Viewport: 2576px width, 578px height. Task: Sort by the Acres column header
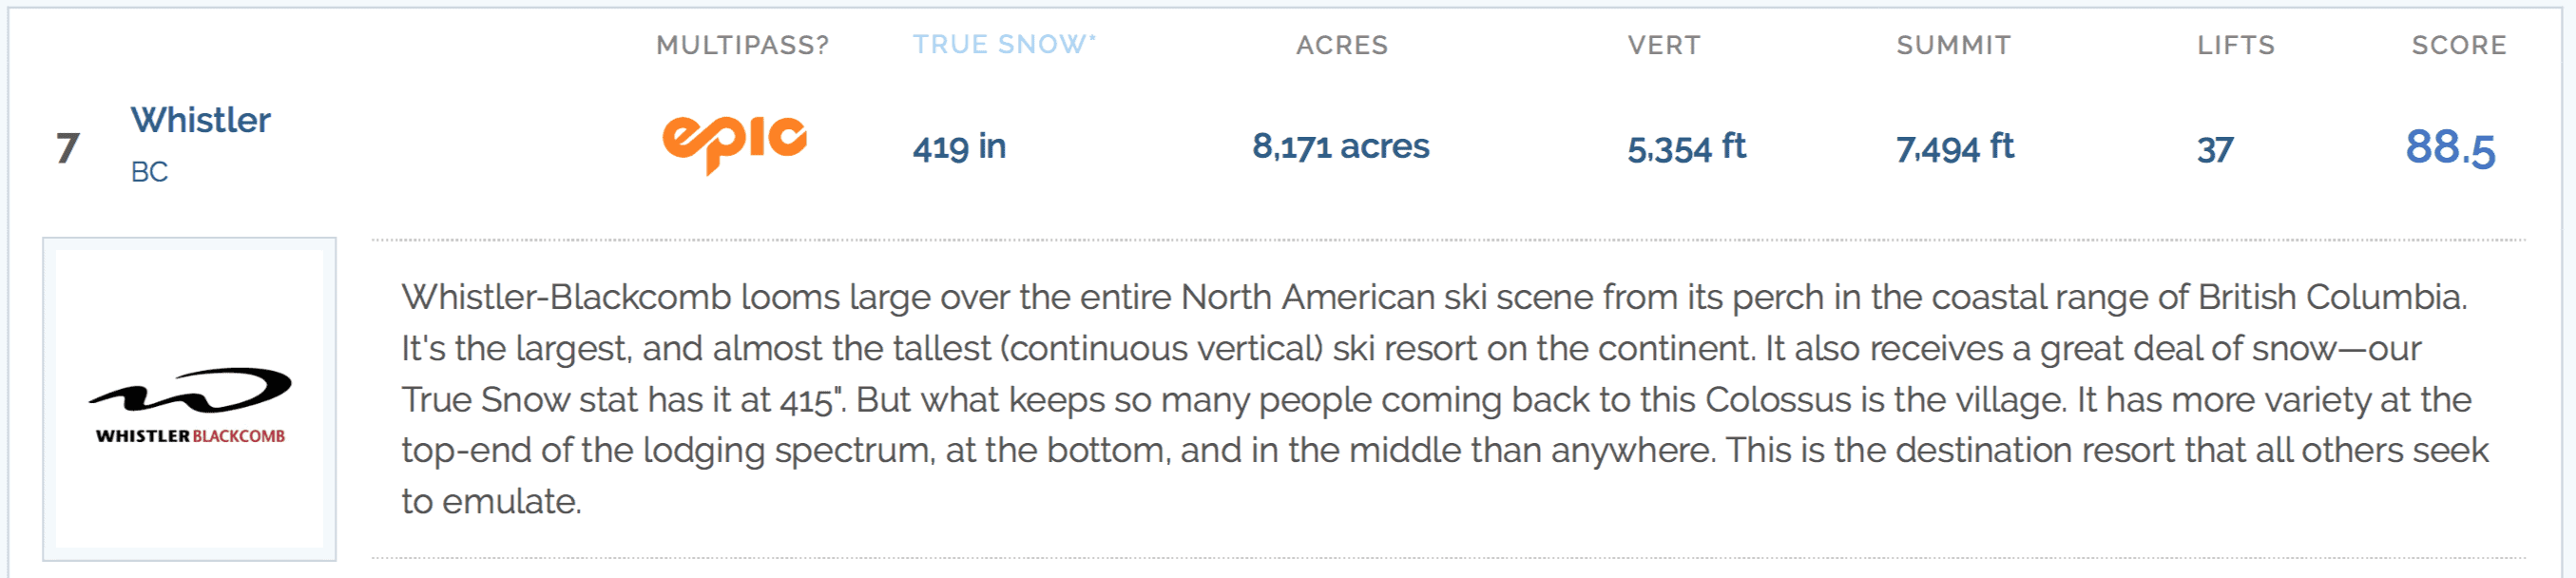(x=1342, y=45)
